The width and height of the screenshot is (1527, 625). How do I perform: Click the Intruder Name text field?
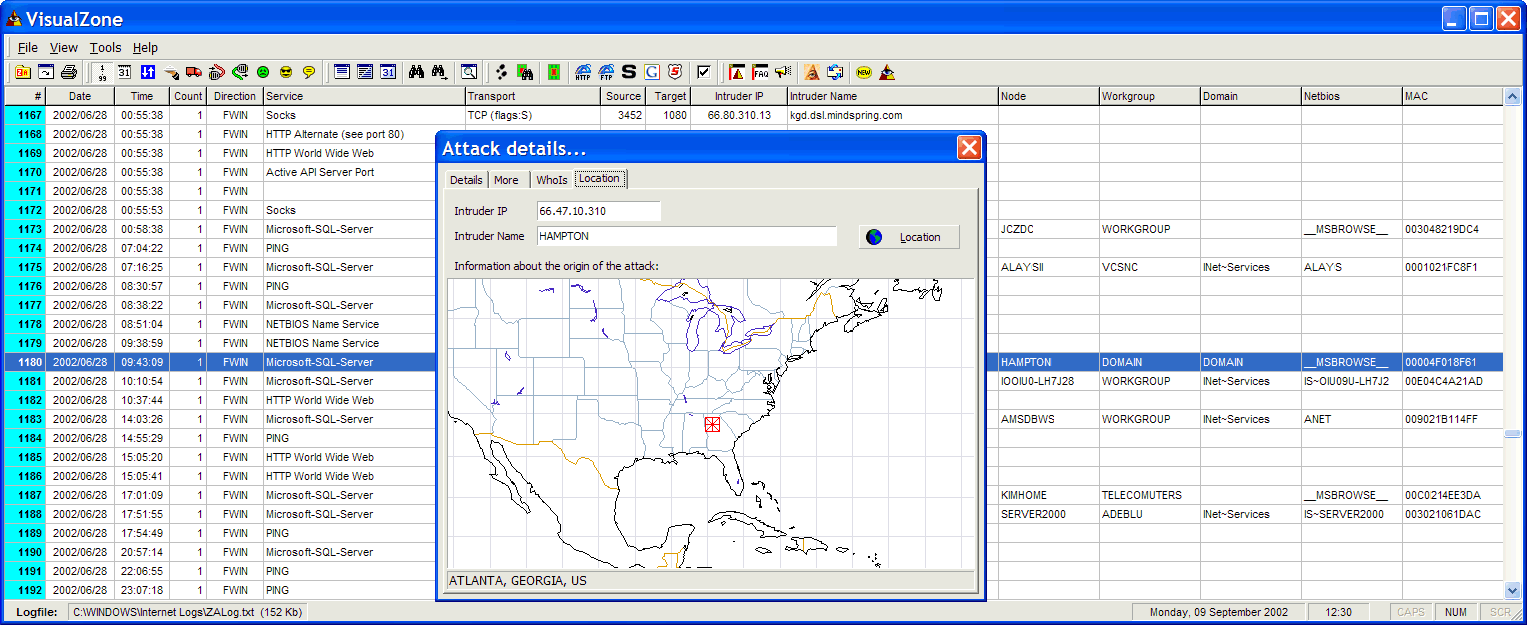pos(686,236)
